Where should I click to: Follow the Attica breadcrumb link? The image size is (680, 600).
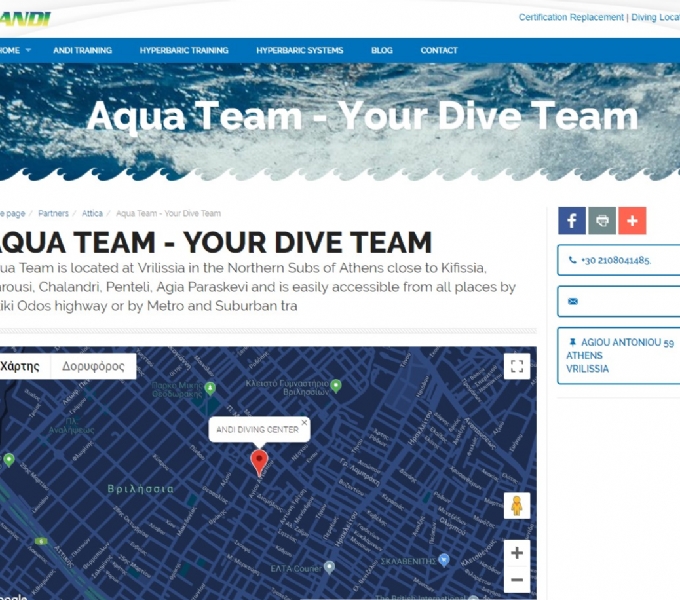point(92,213)
